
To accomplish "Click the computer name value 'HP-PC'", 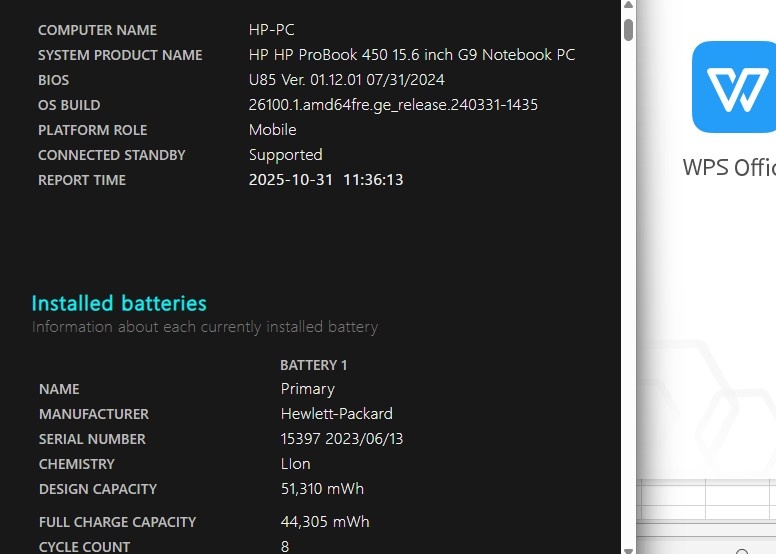I will [271, 30].
